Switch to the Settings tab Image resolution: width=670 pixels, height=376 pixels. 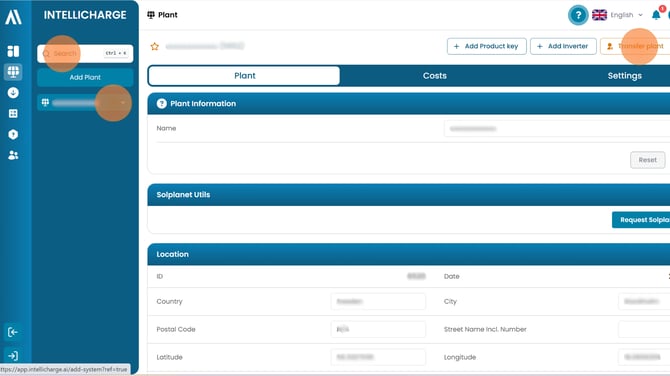(x=624, y=76)
